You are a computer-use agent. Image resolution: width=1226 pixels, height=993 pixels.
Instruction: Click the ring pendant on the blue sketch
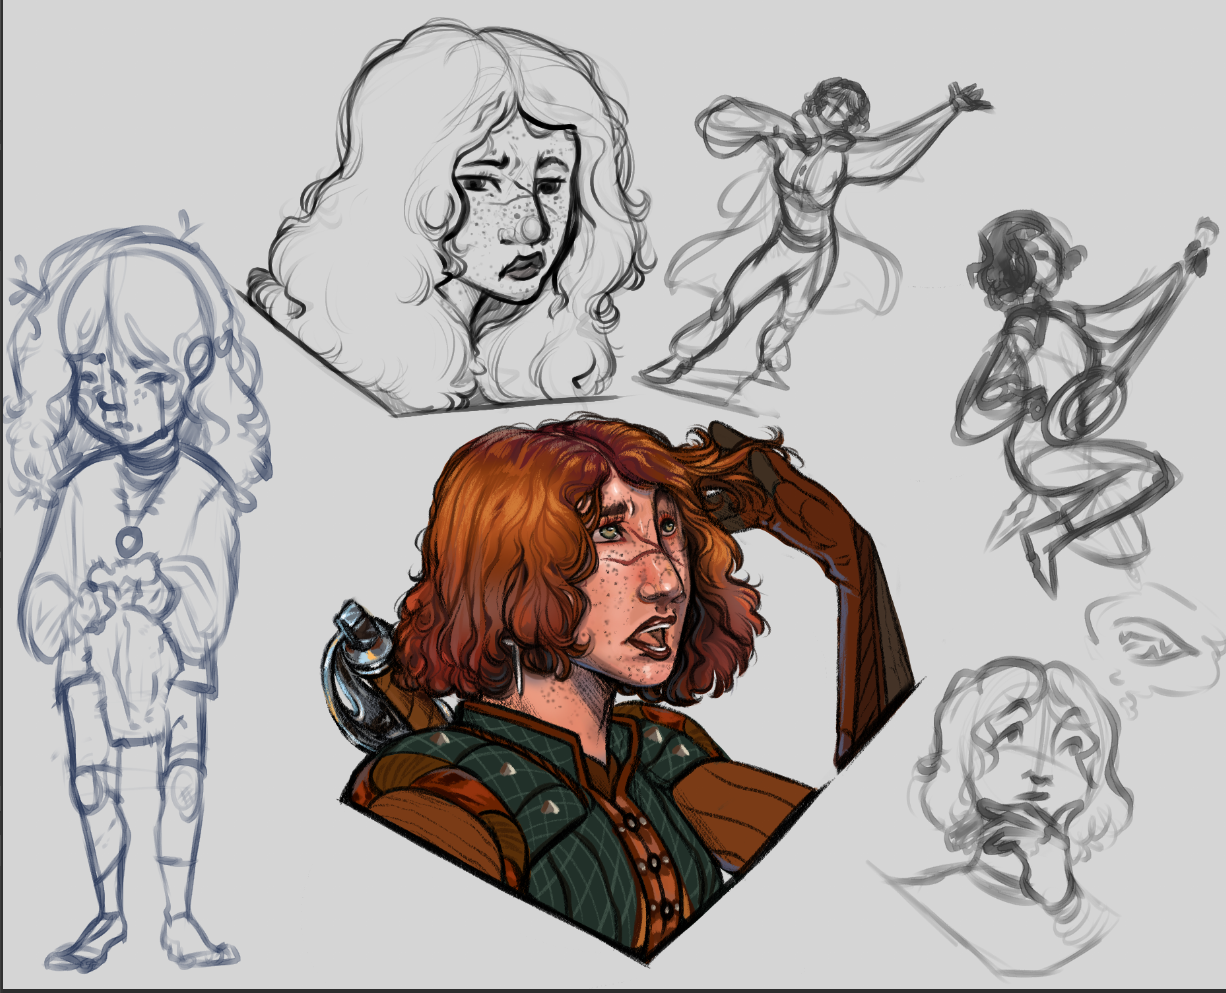coord(128,541)
